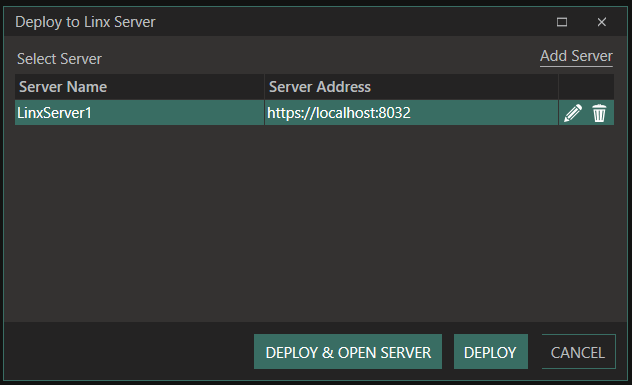Click the DEPLOY & OPEN SERVER button
Image resolution: width=632 pixels, height=385 pixels.
[348, 352]
